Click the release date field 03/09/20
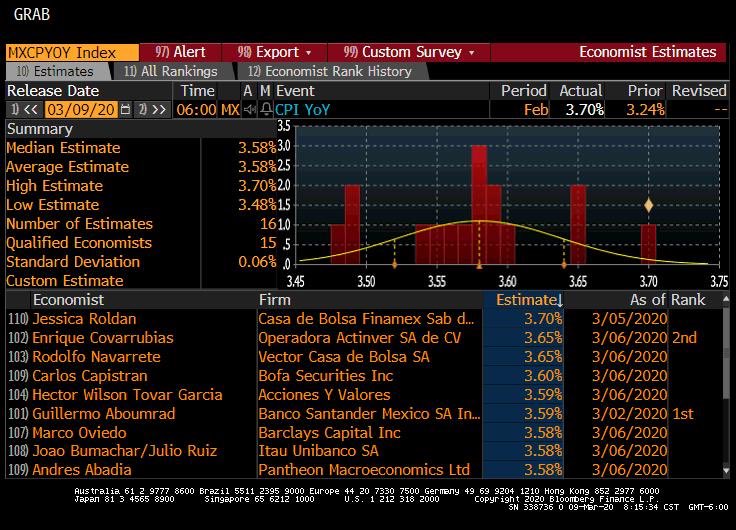Viewport: 736px width, 530px height. 81,110
